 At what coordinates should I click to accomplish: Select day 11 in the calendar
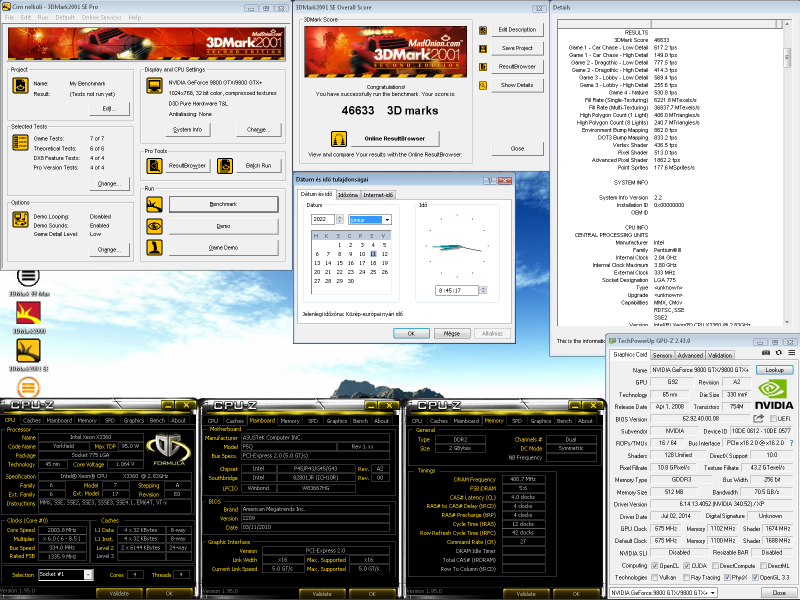point(373,254)
